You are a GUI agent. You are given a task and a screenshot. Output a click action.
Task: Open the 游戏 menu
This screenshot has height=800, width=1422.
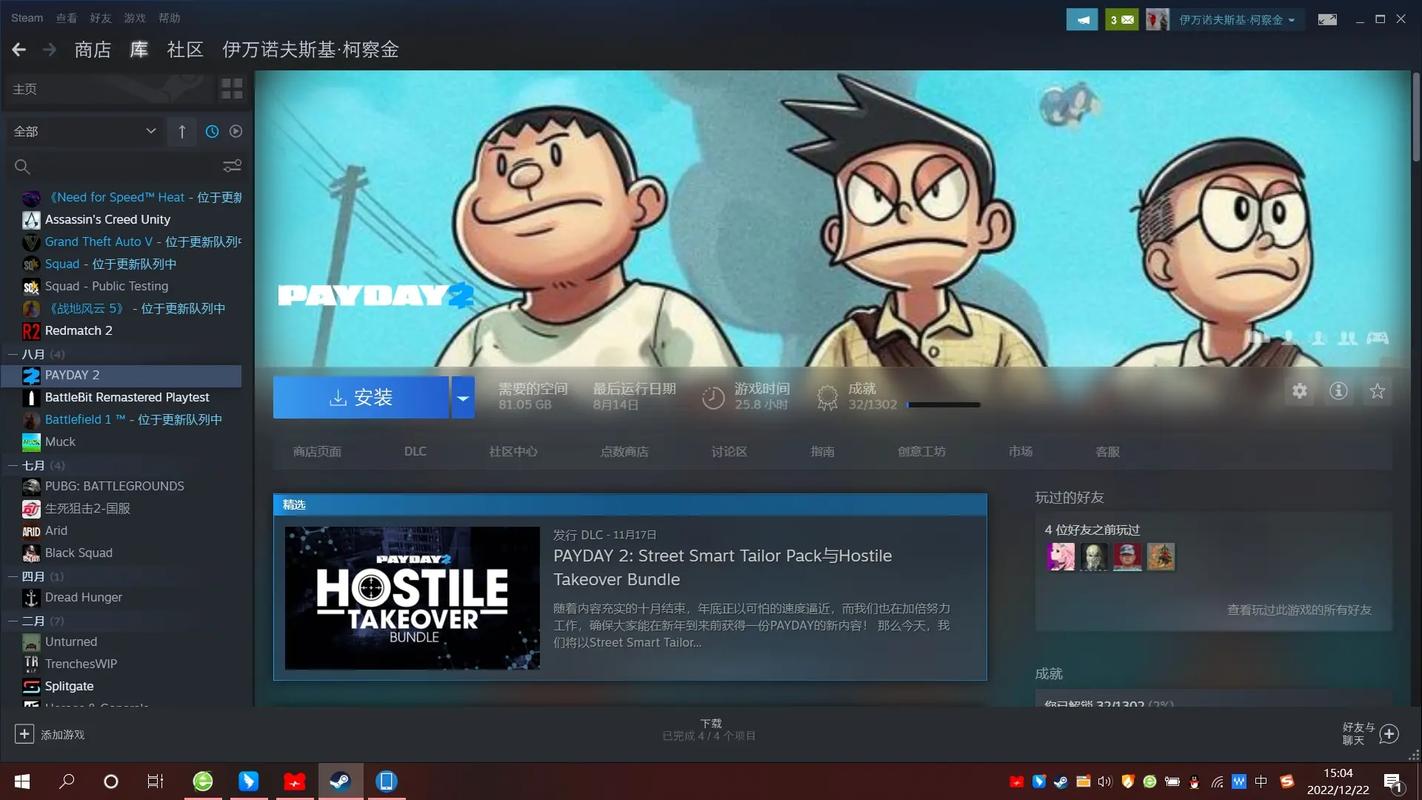135,18
